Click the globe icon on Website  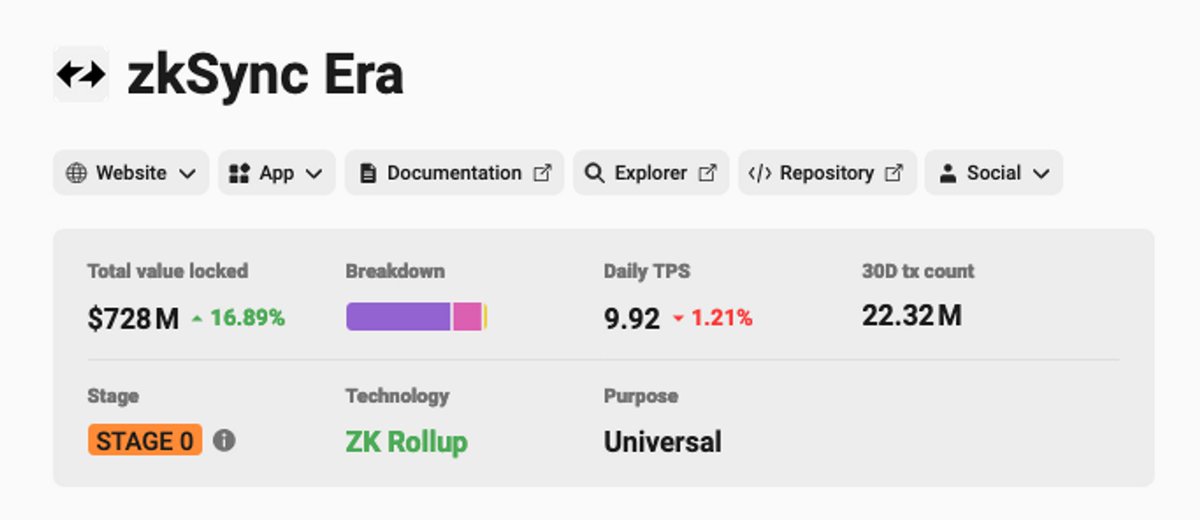[76, 173]
